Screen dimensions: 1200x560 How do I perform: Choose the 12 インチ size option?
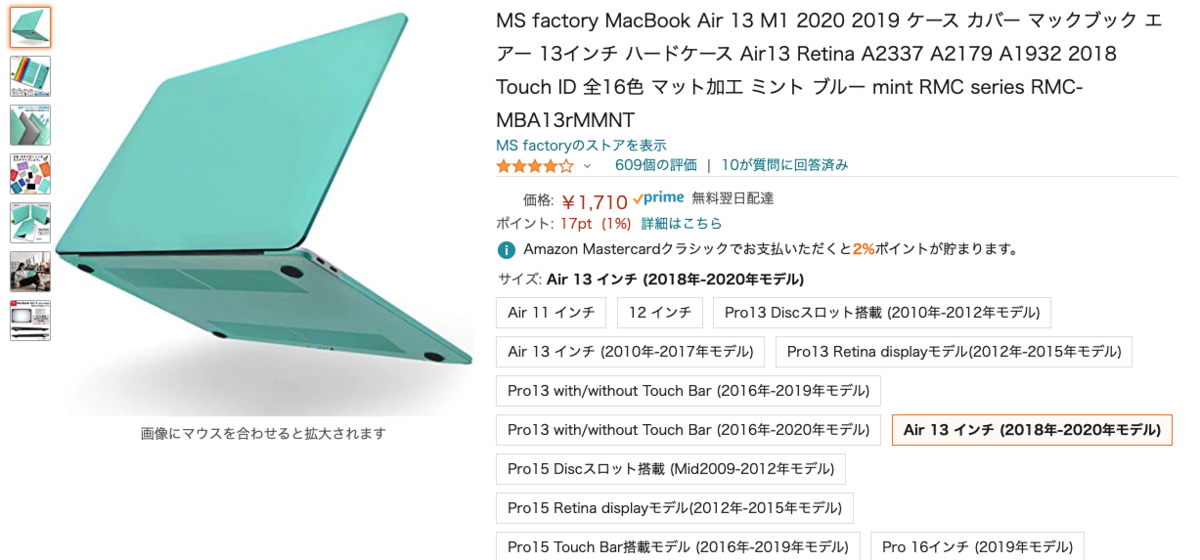[660, 312]
